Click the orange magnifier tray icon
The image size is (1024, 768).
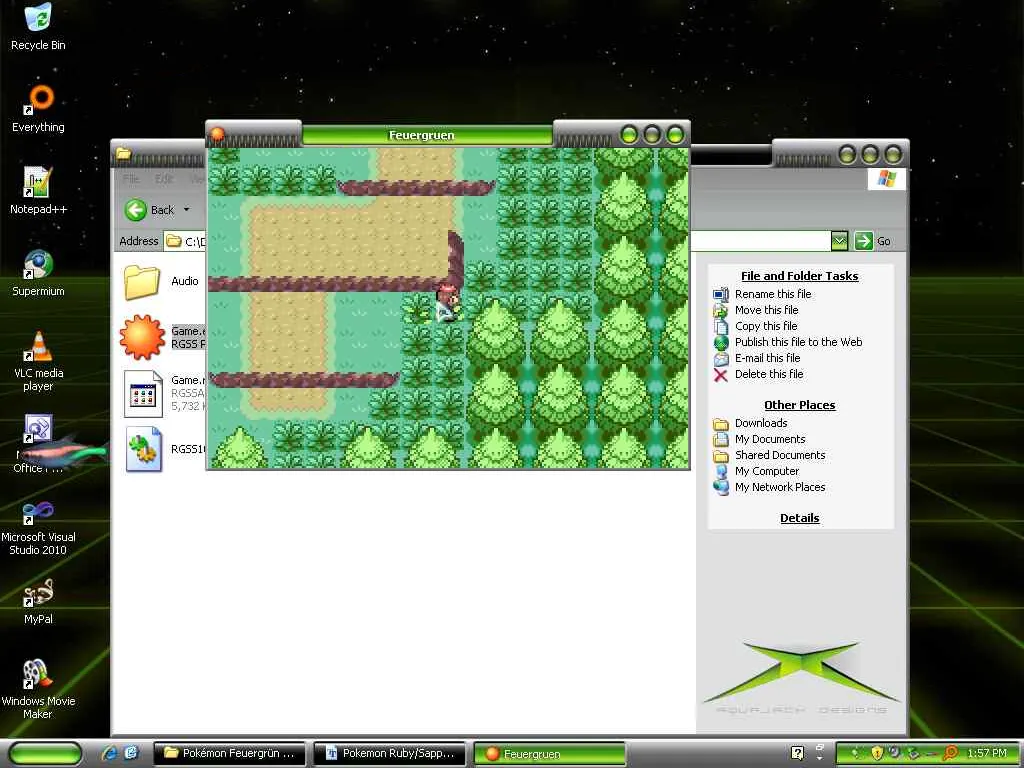pos(950,753)
